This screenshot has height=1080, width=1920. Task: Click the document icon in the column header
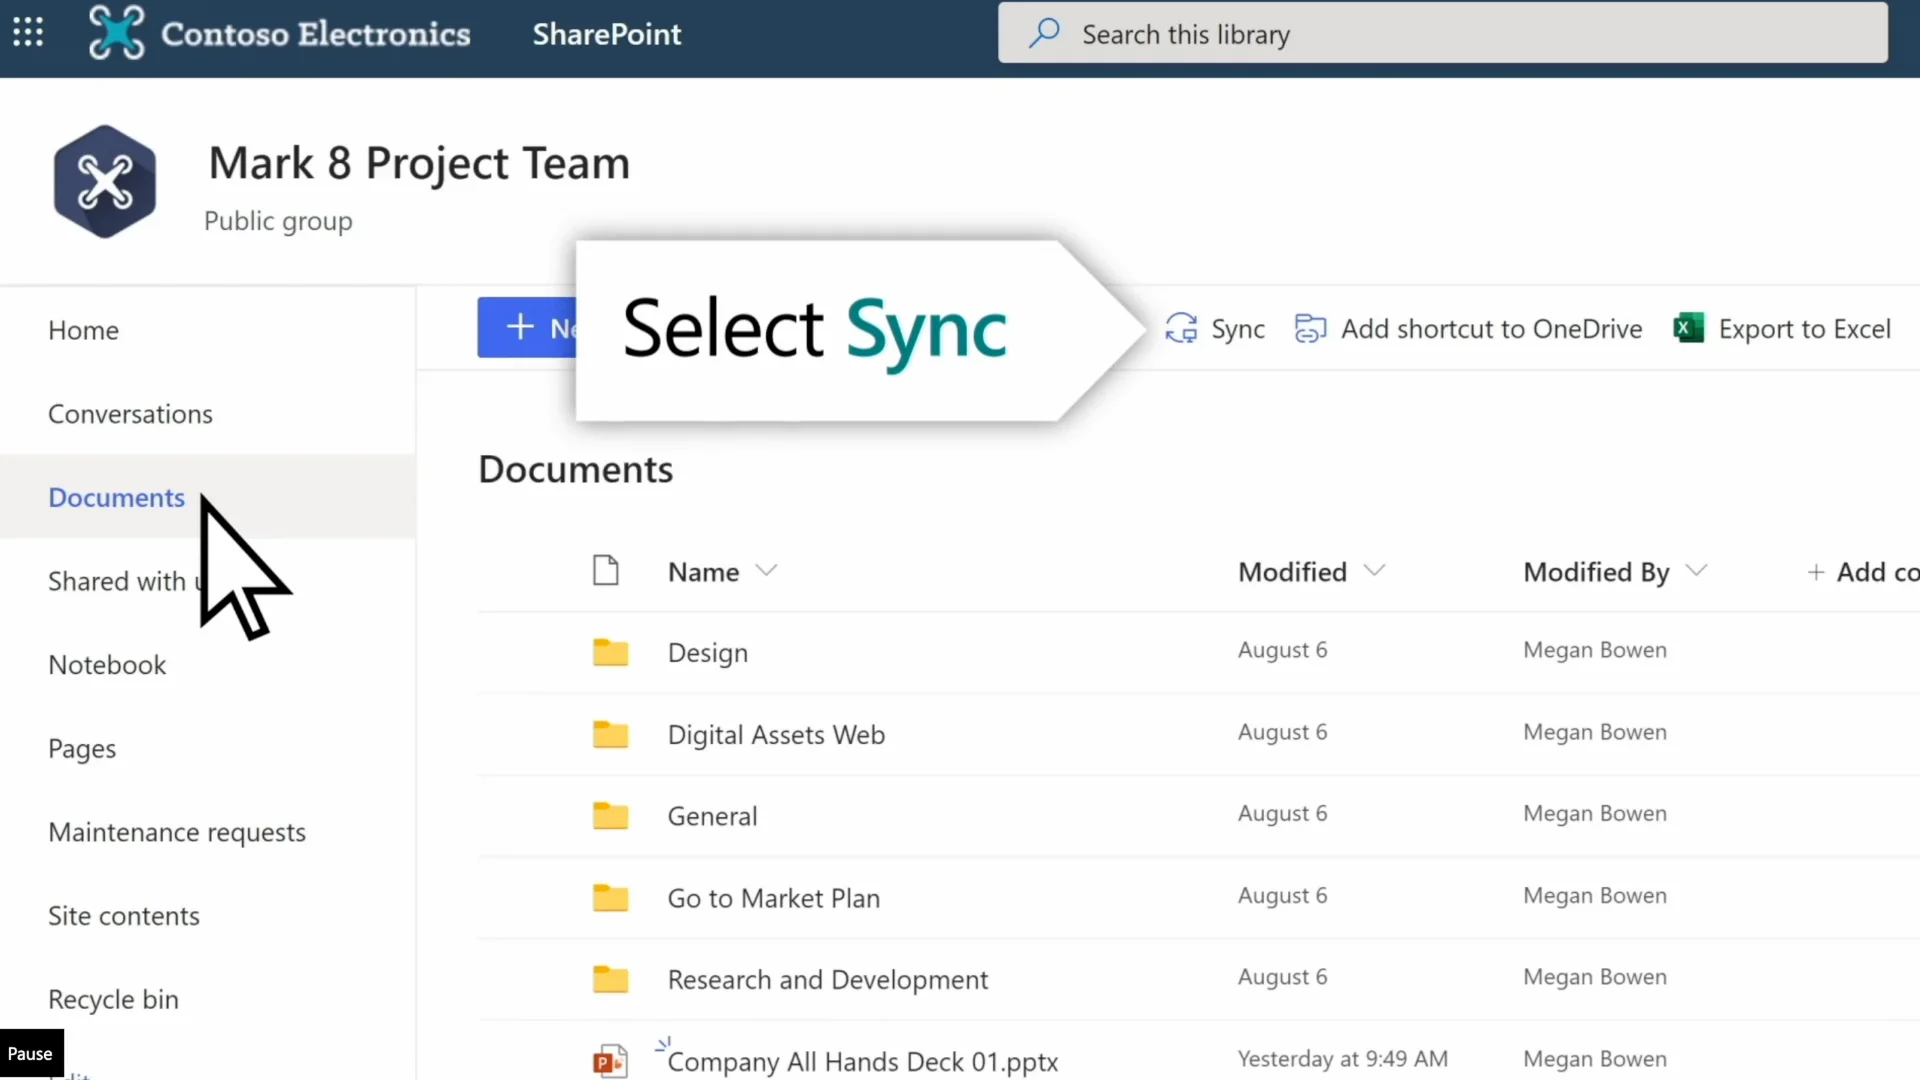(x=606, y=570)
